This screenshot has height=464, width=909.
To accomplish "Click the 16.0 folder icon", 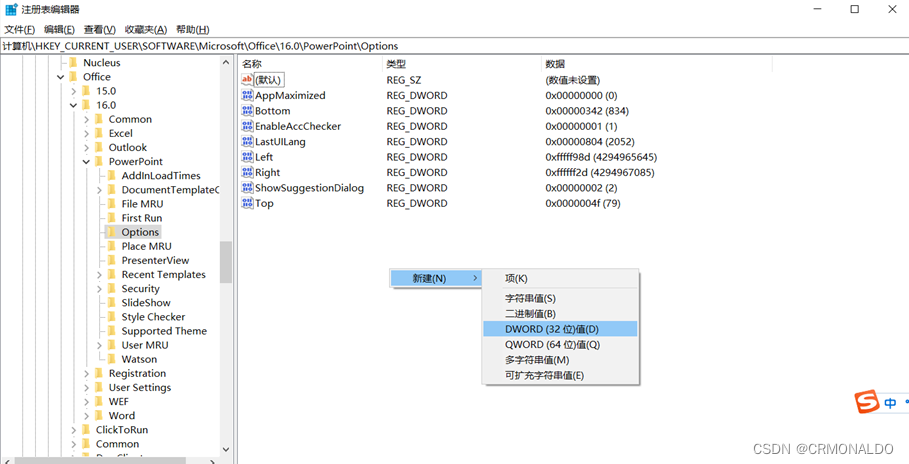I will (x=86, y=105).
